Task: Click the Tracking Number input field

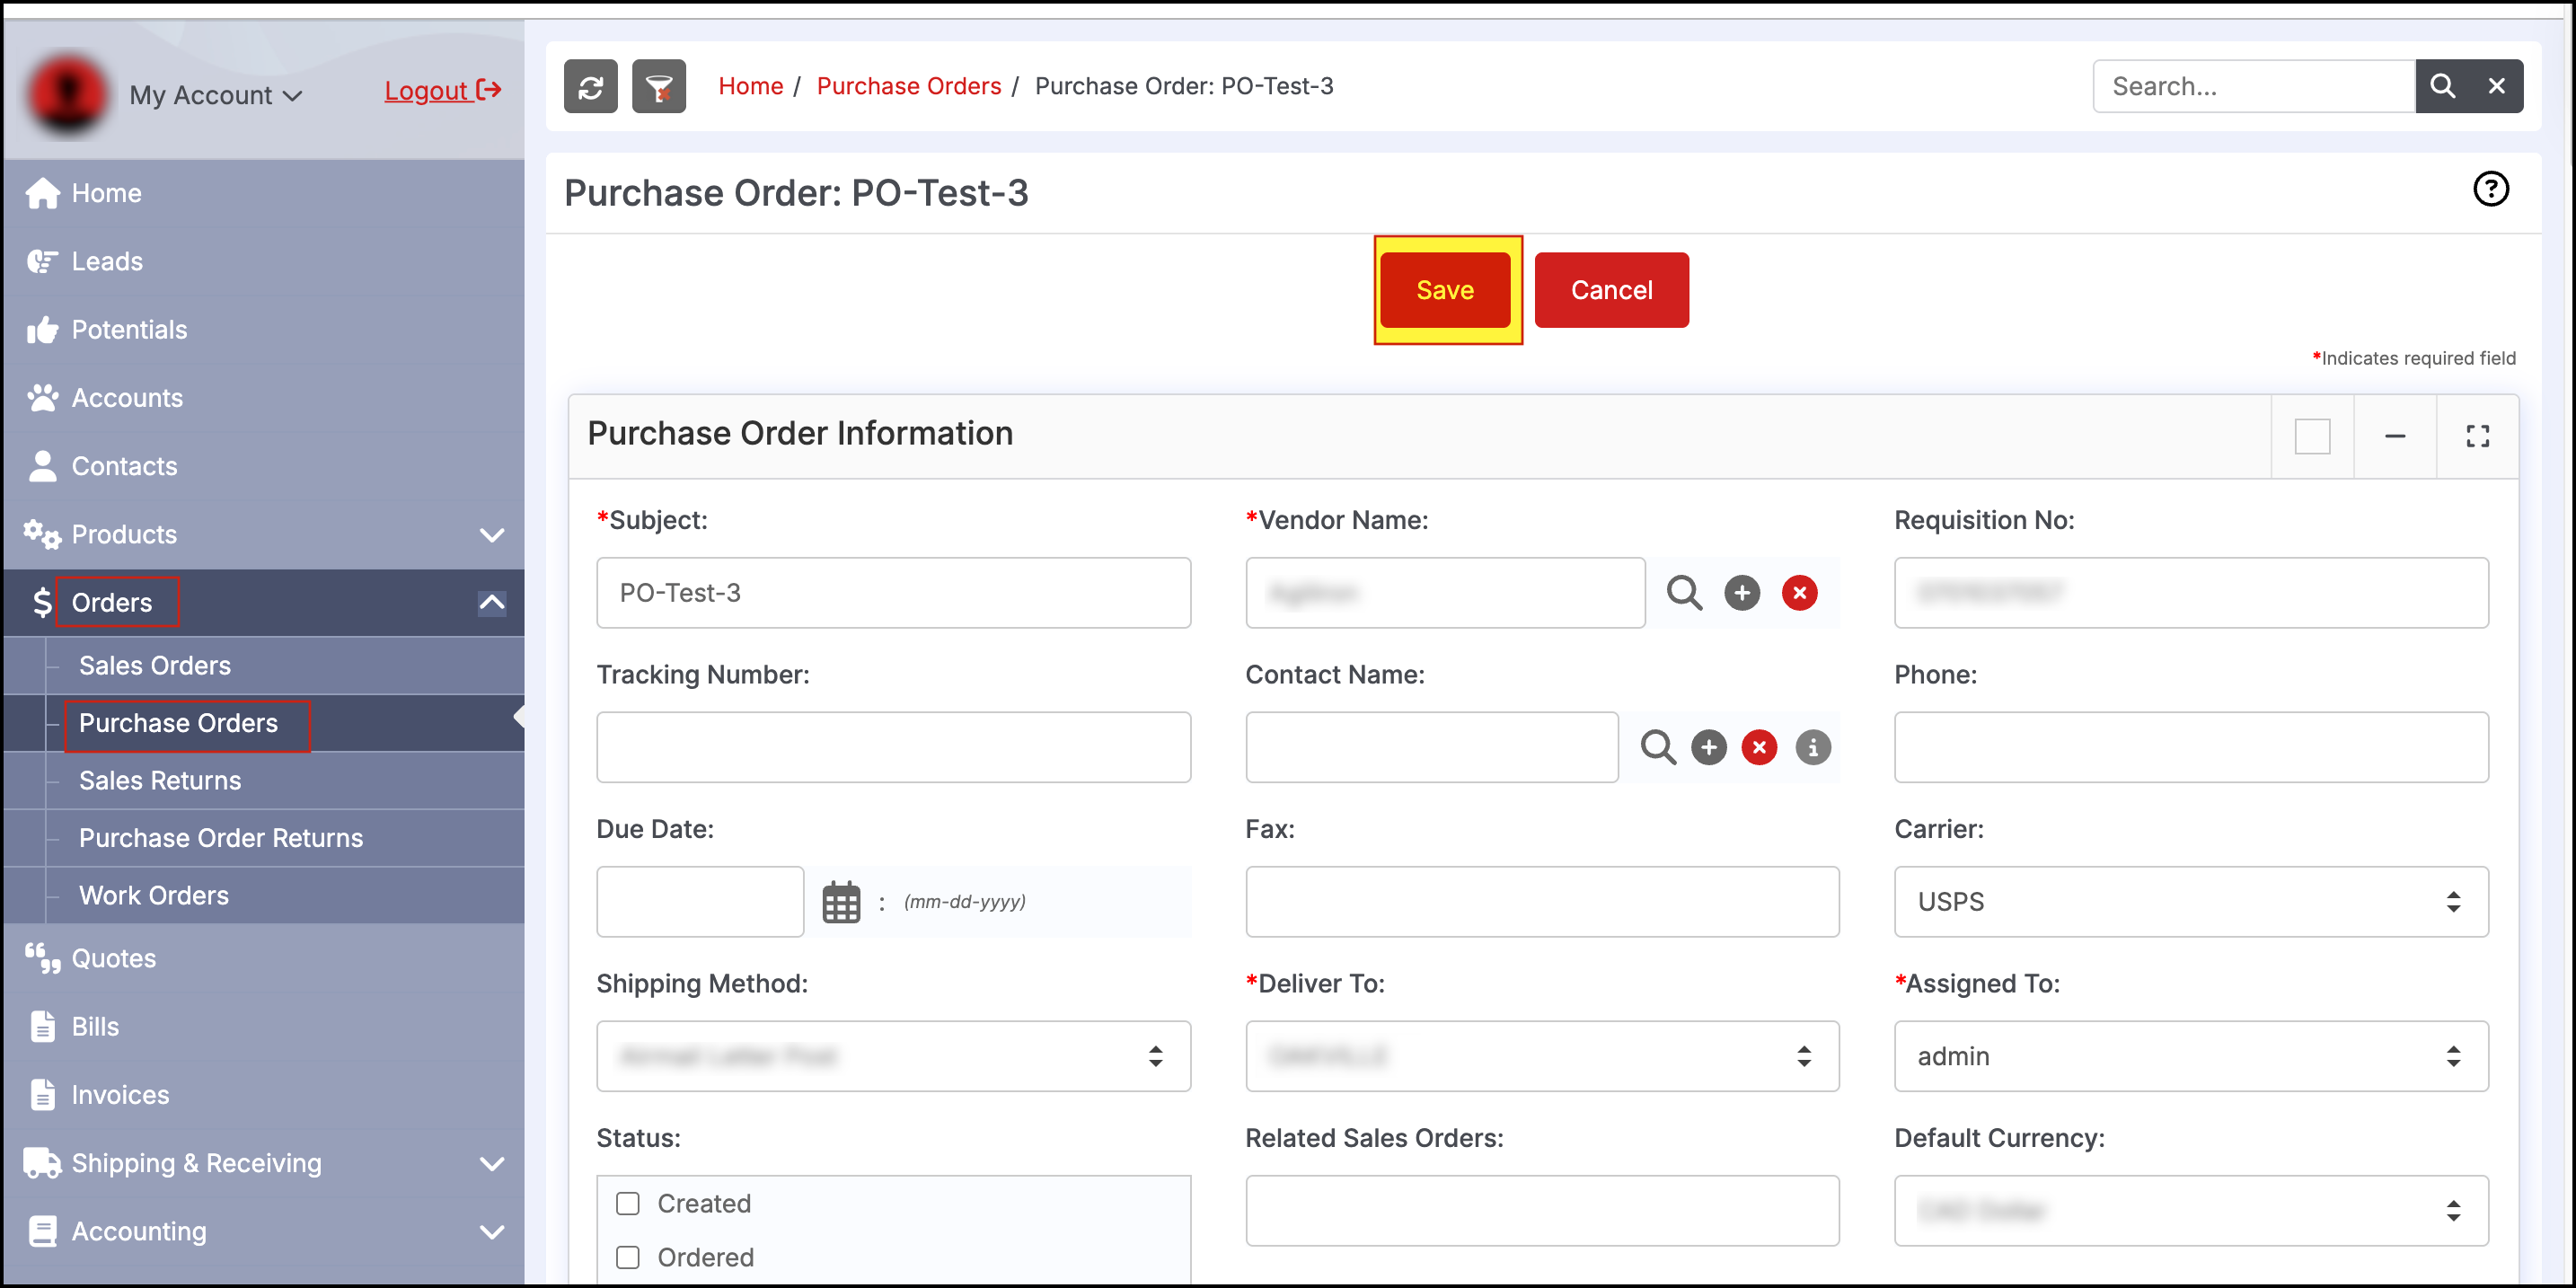Action: 893,748
